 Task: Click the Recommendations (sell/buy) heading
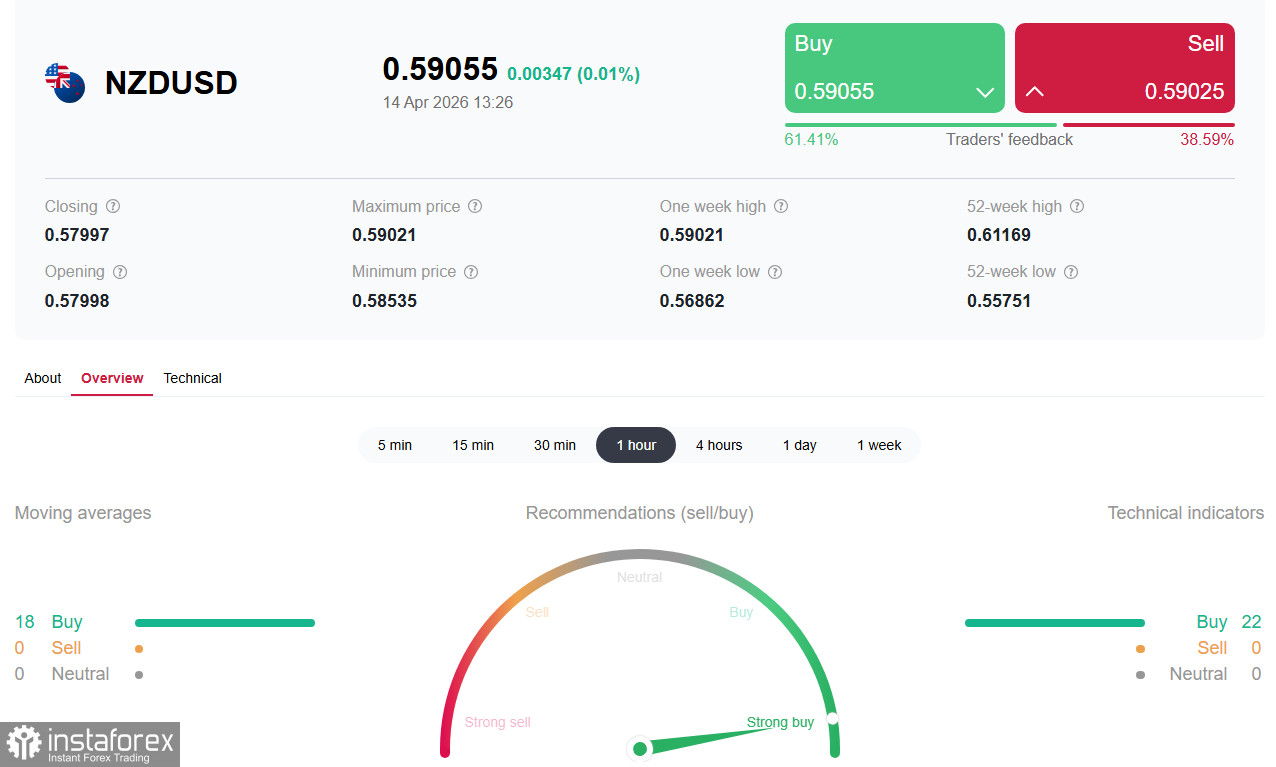640,513
